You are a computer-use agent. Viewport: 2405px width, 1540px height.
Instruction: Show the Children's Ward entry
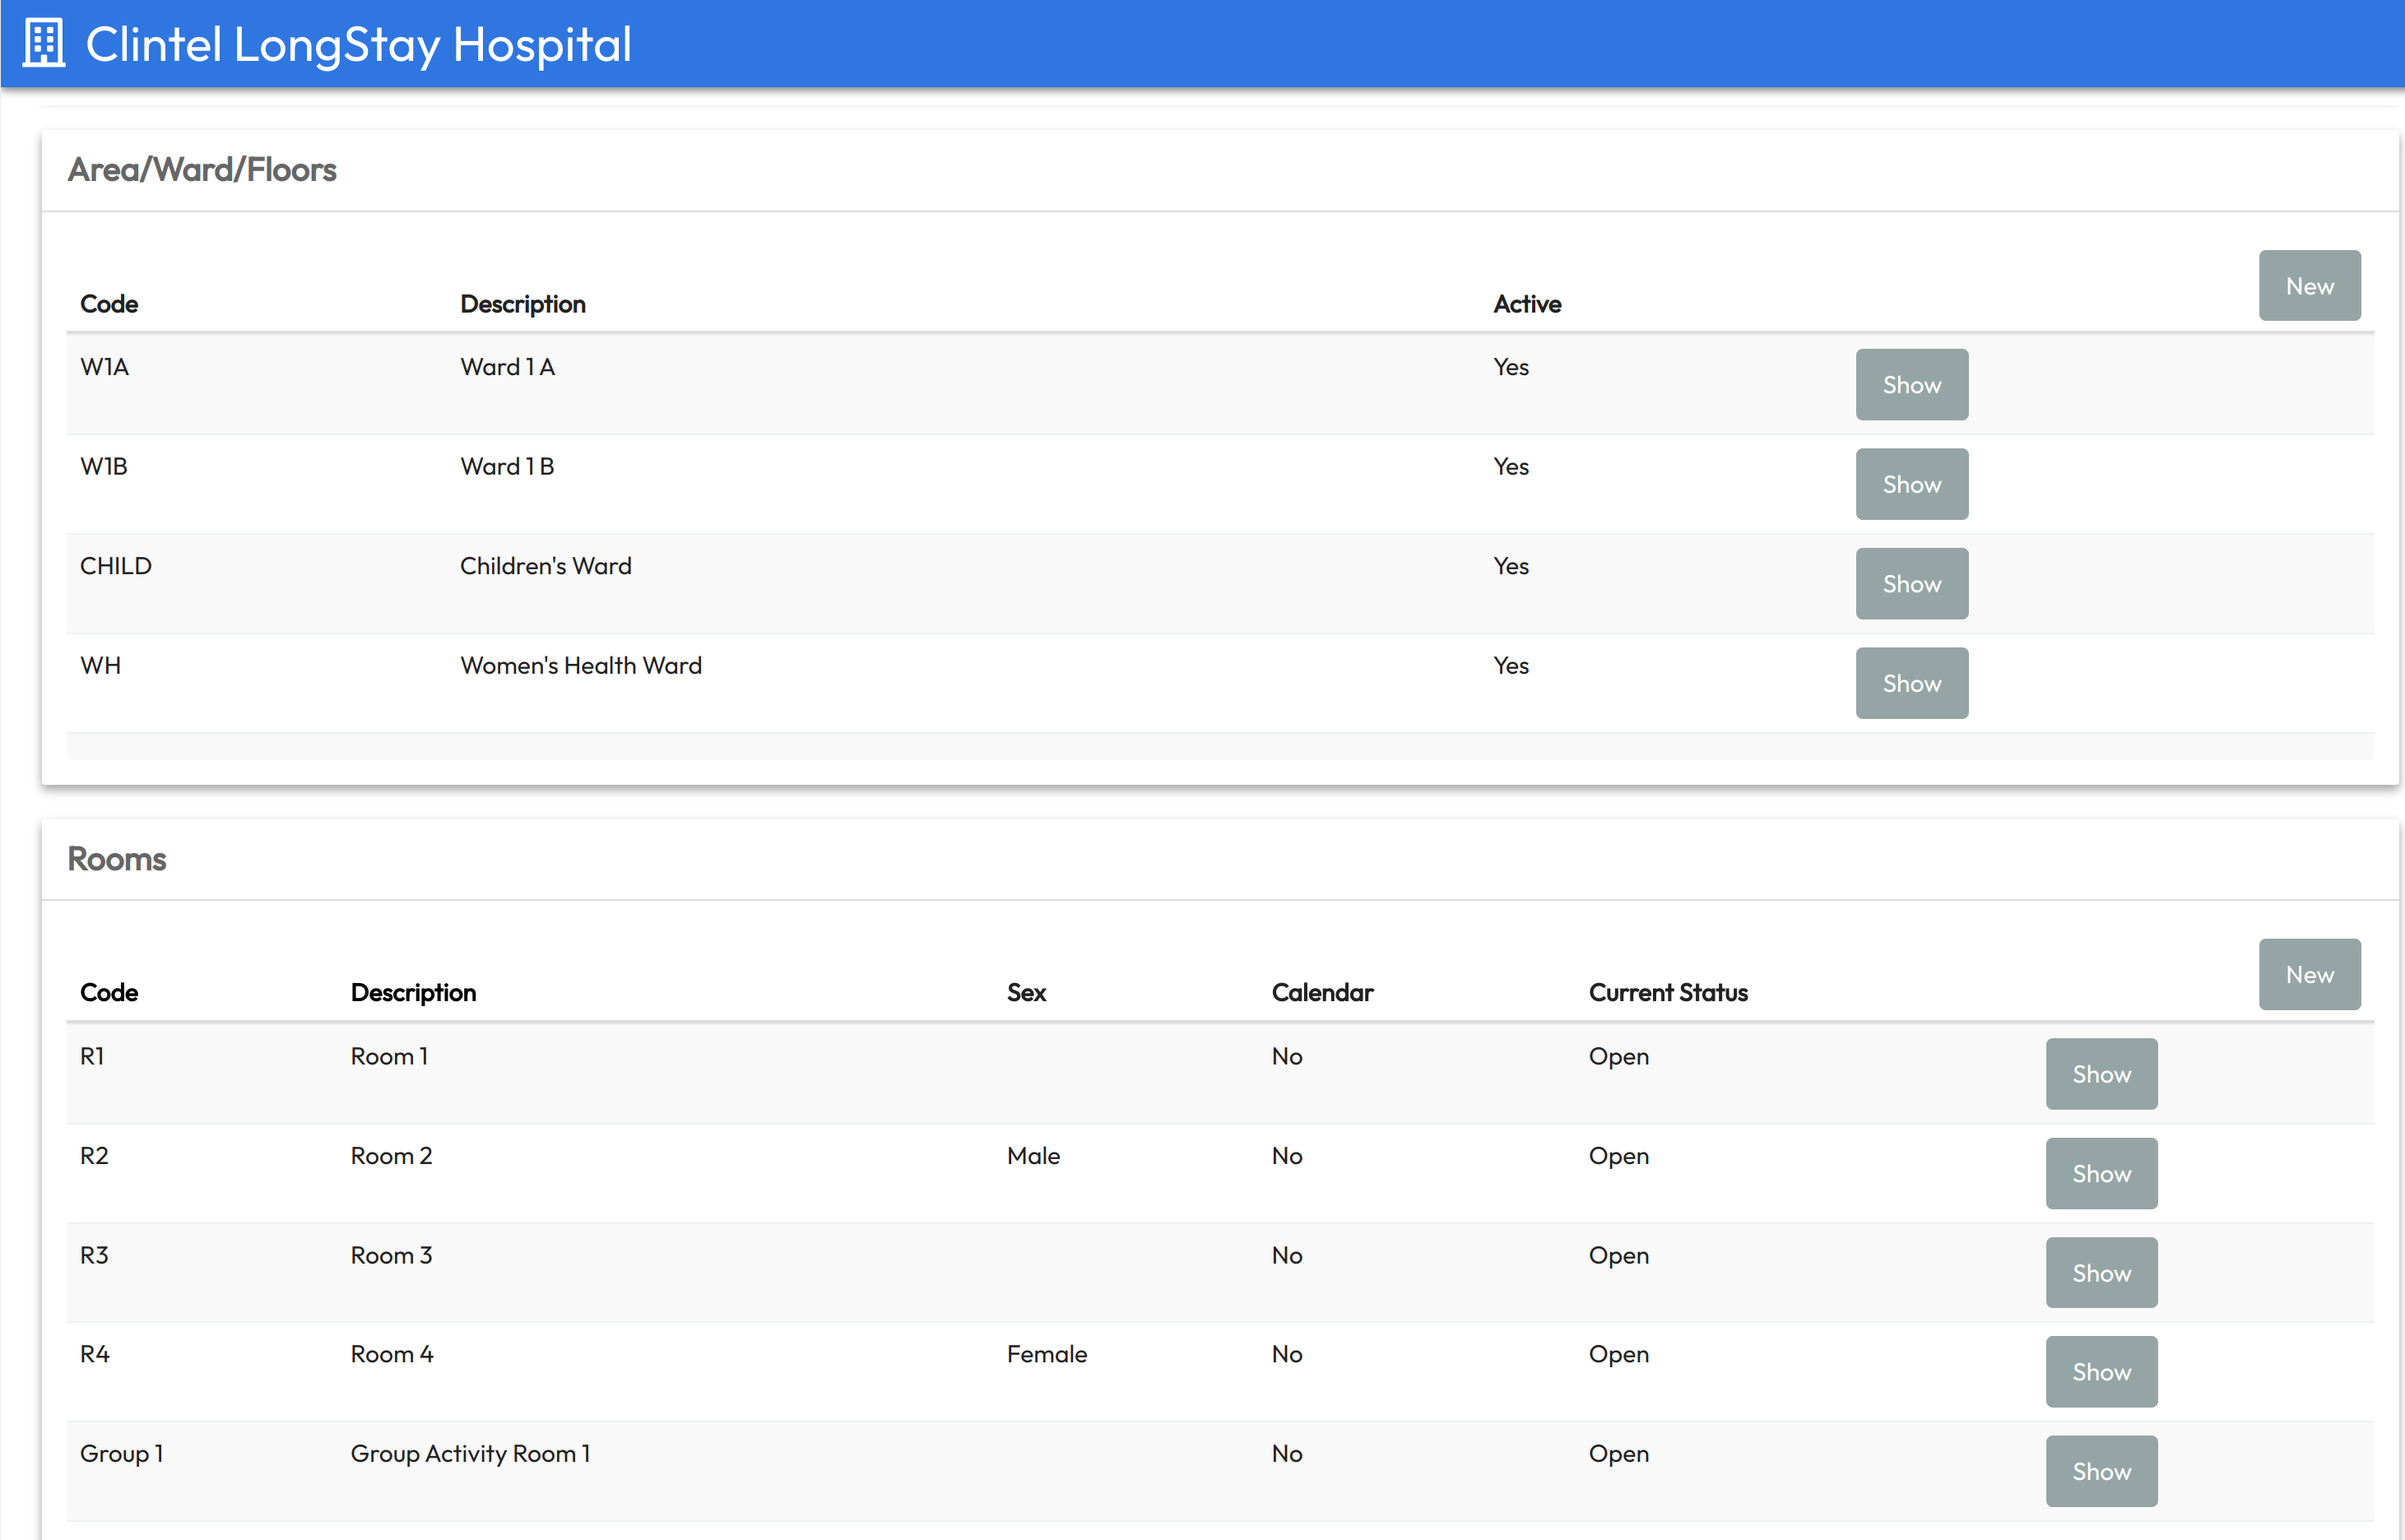click(1911, 584)
